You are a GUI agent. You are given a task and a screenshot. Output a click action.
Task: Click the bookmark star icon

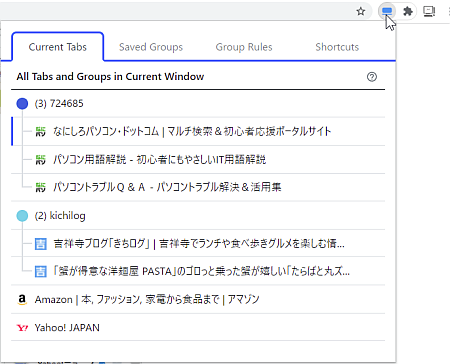[x=361, y=12]
